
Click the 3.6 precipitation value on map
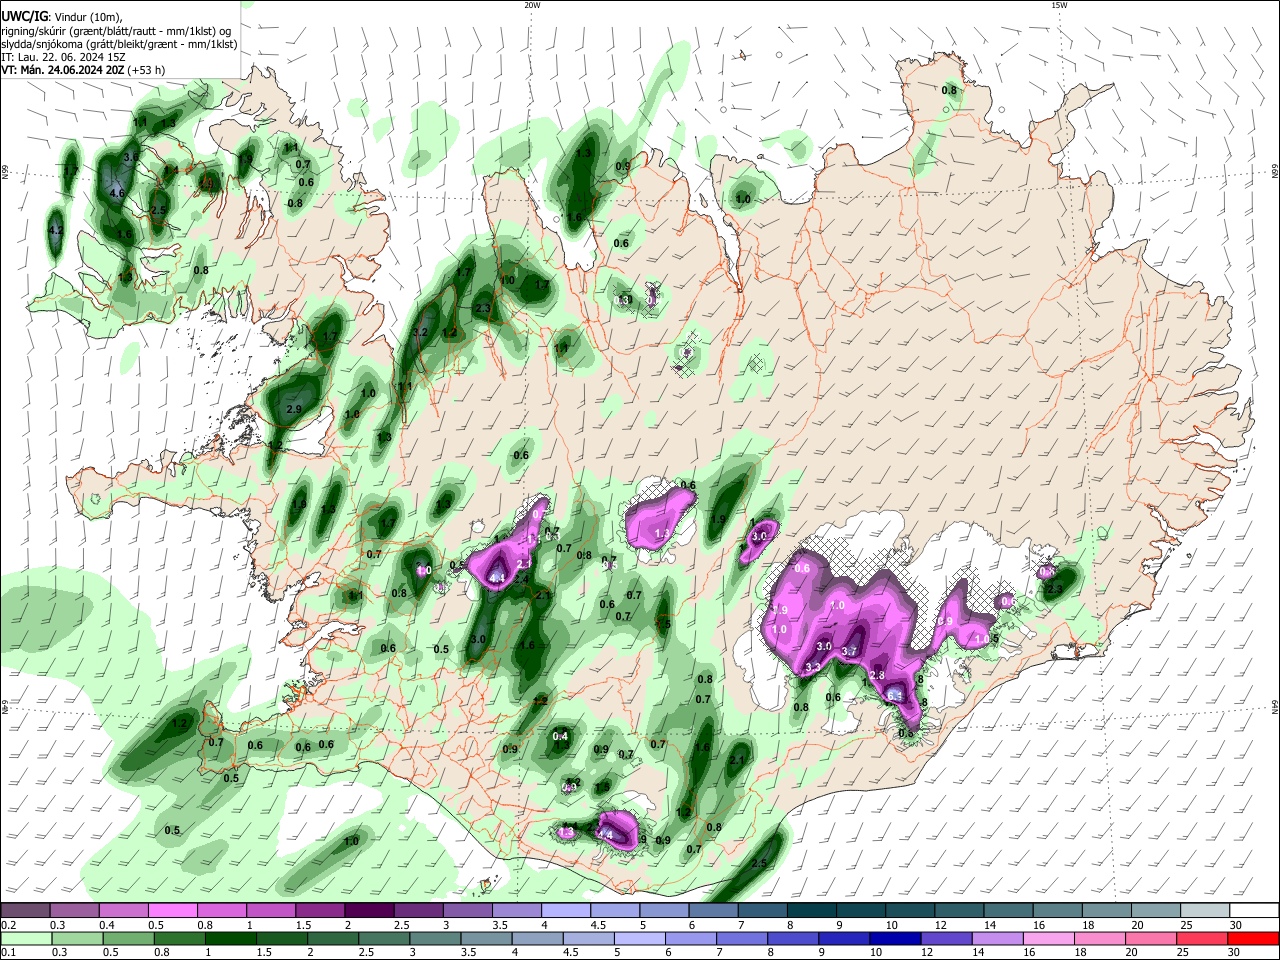click(130, 158)
